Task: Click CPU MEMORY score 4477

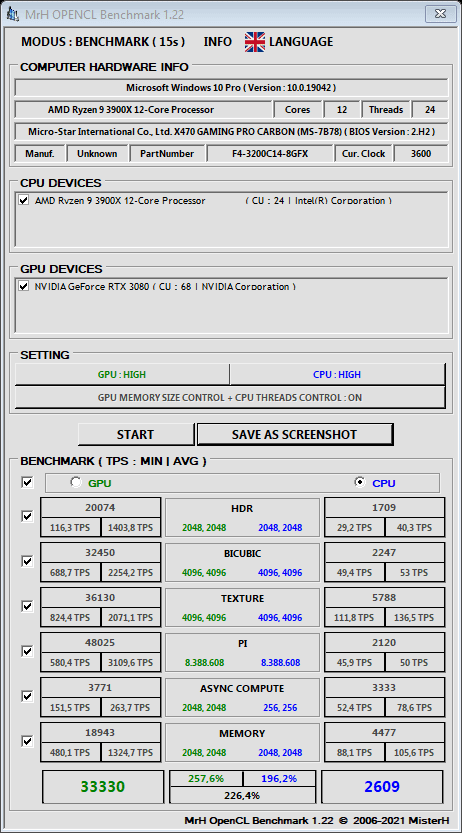Action: click(384, 732)
